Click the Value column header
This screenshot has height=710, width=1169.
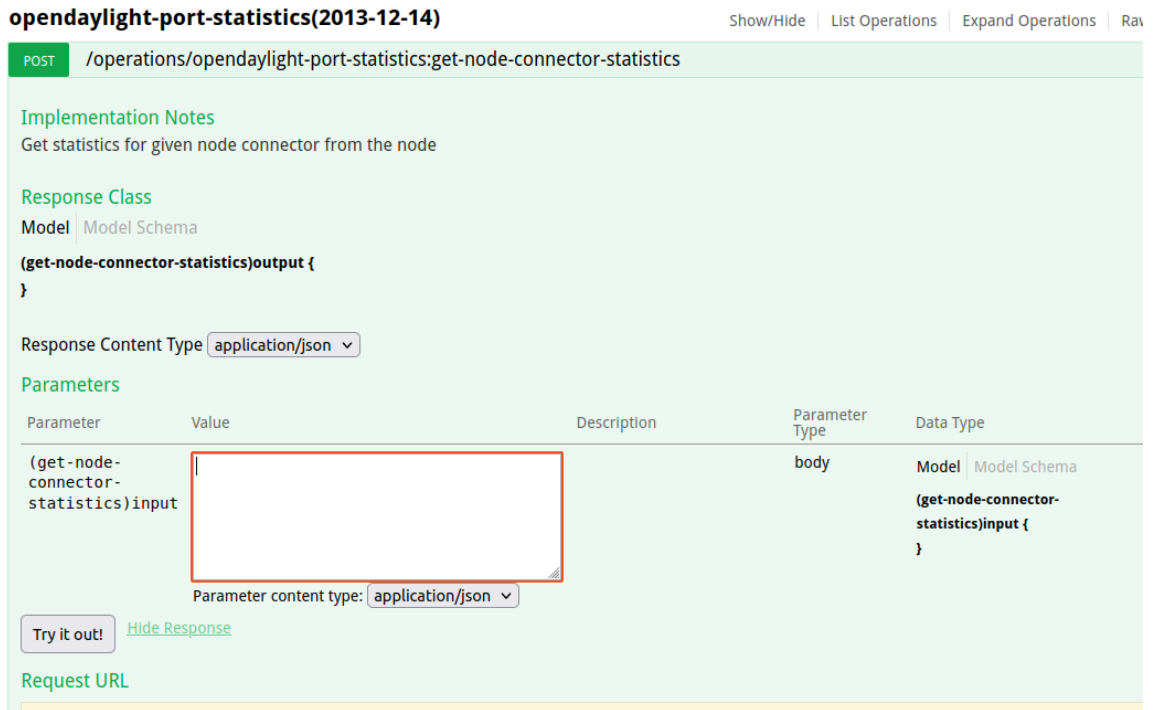point(210,423)
